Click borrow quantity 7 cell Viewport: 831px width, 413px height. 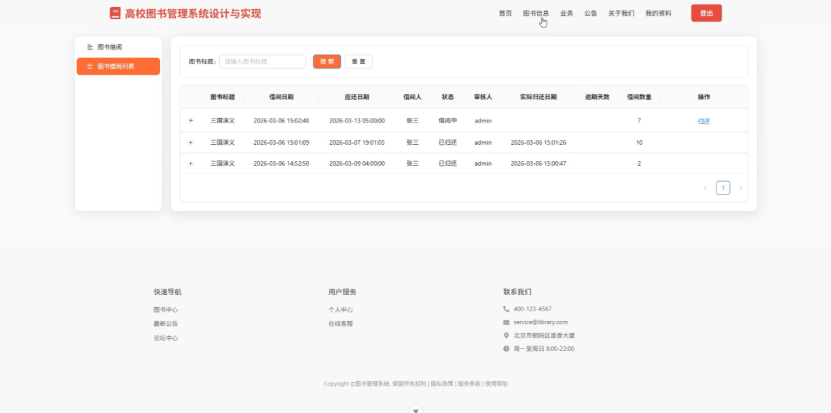tap(639, 121)
